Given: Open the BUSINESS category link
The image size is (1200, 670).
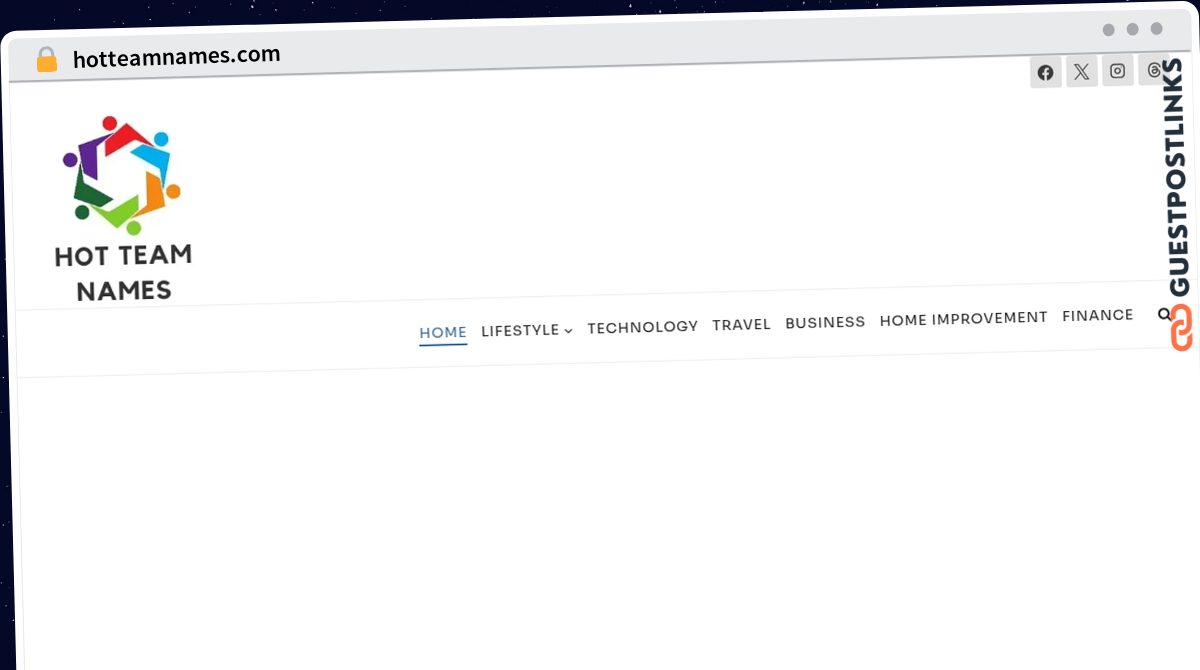Looking at the screenshot, I should tap(825, 321).
